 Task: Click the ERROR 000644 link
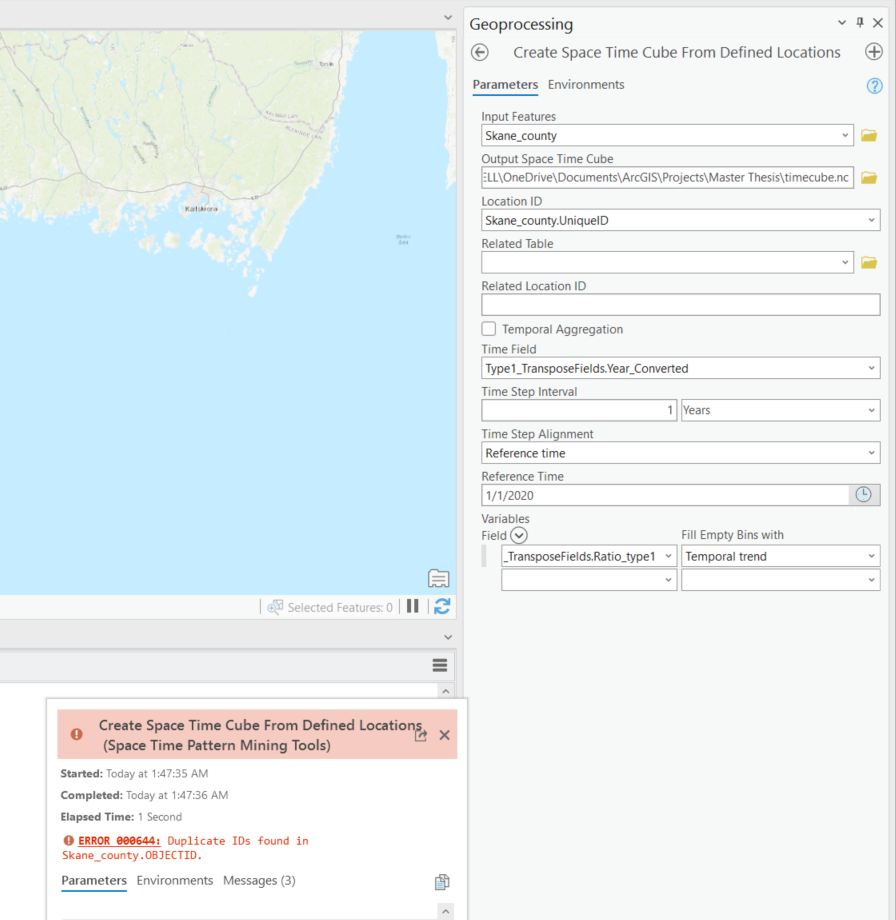116,840
